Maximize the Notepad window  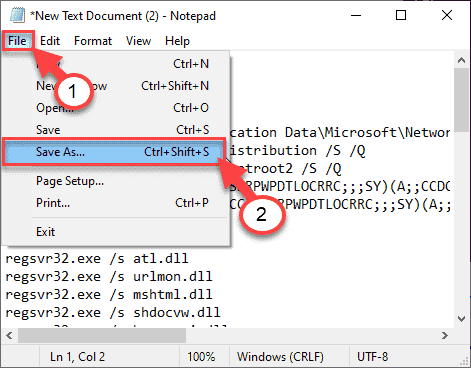pyautogui.click(x=401, y=15)
